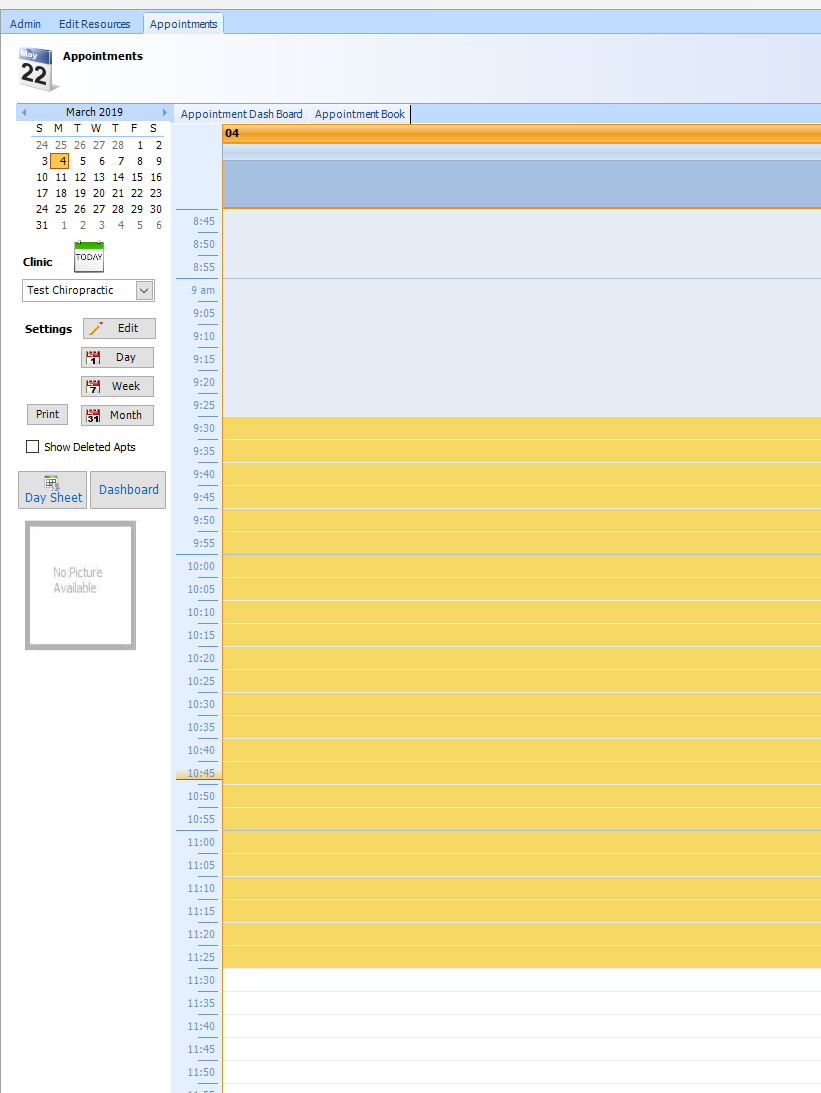Click the 8:45 time slot label
The height and width of the screenshot is (1093, 821).
tap(204, 221)
